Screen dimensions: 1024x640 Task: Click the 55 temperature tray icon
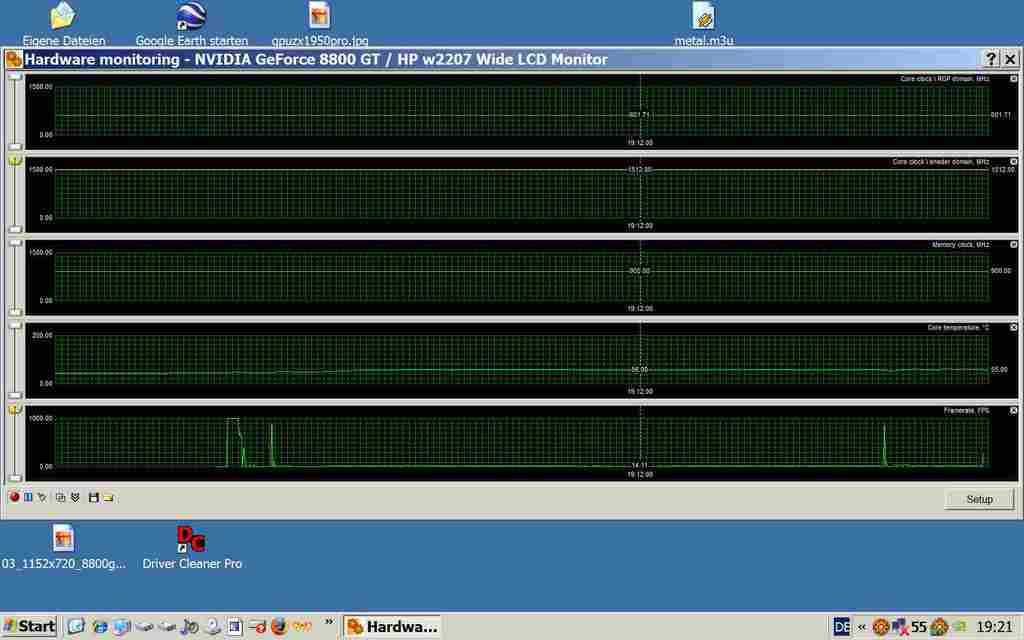[919, 627]
